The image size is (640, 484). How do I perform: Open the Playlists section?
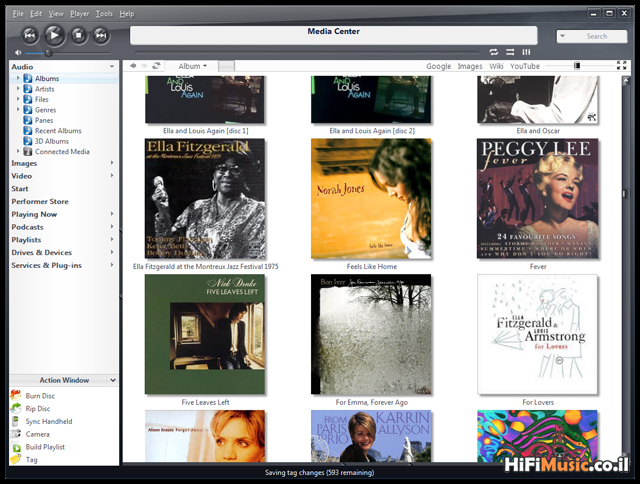tap(26, 240)
